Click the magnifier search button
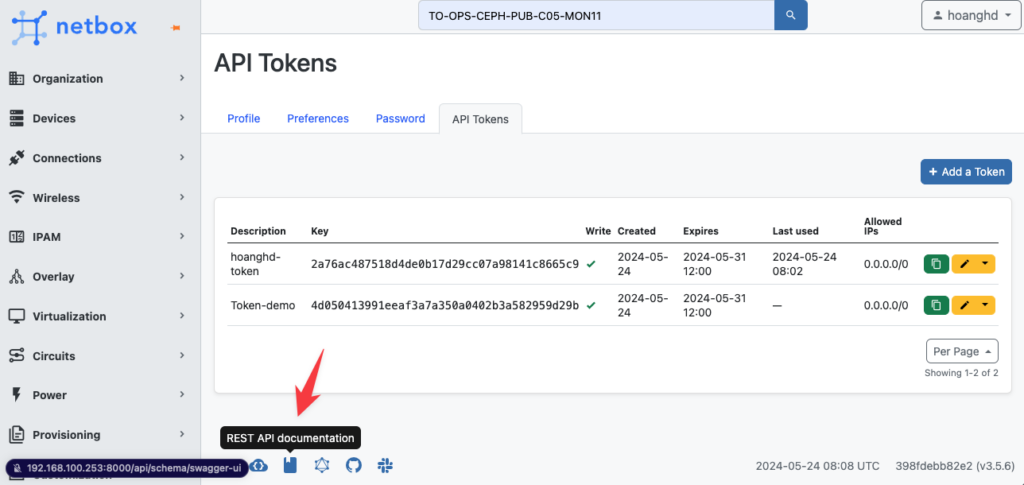 pos(791,15)
